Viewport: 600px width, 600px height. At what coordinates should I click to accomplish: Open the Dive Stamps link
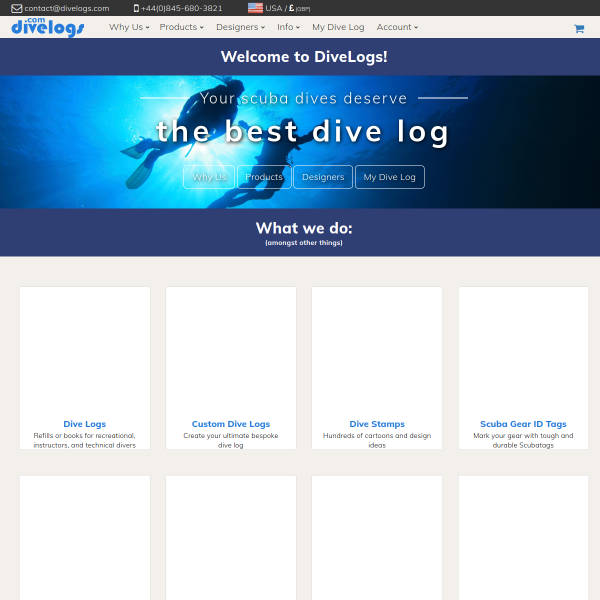point(377,424)
